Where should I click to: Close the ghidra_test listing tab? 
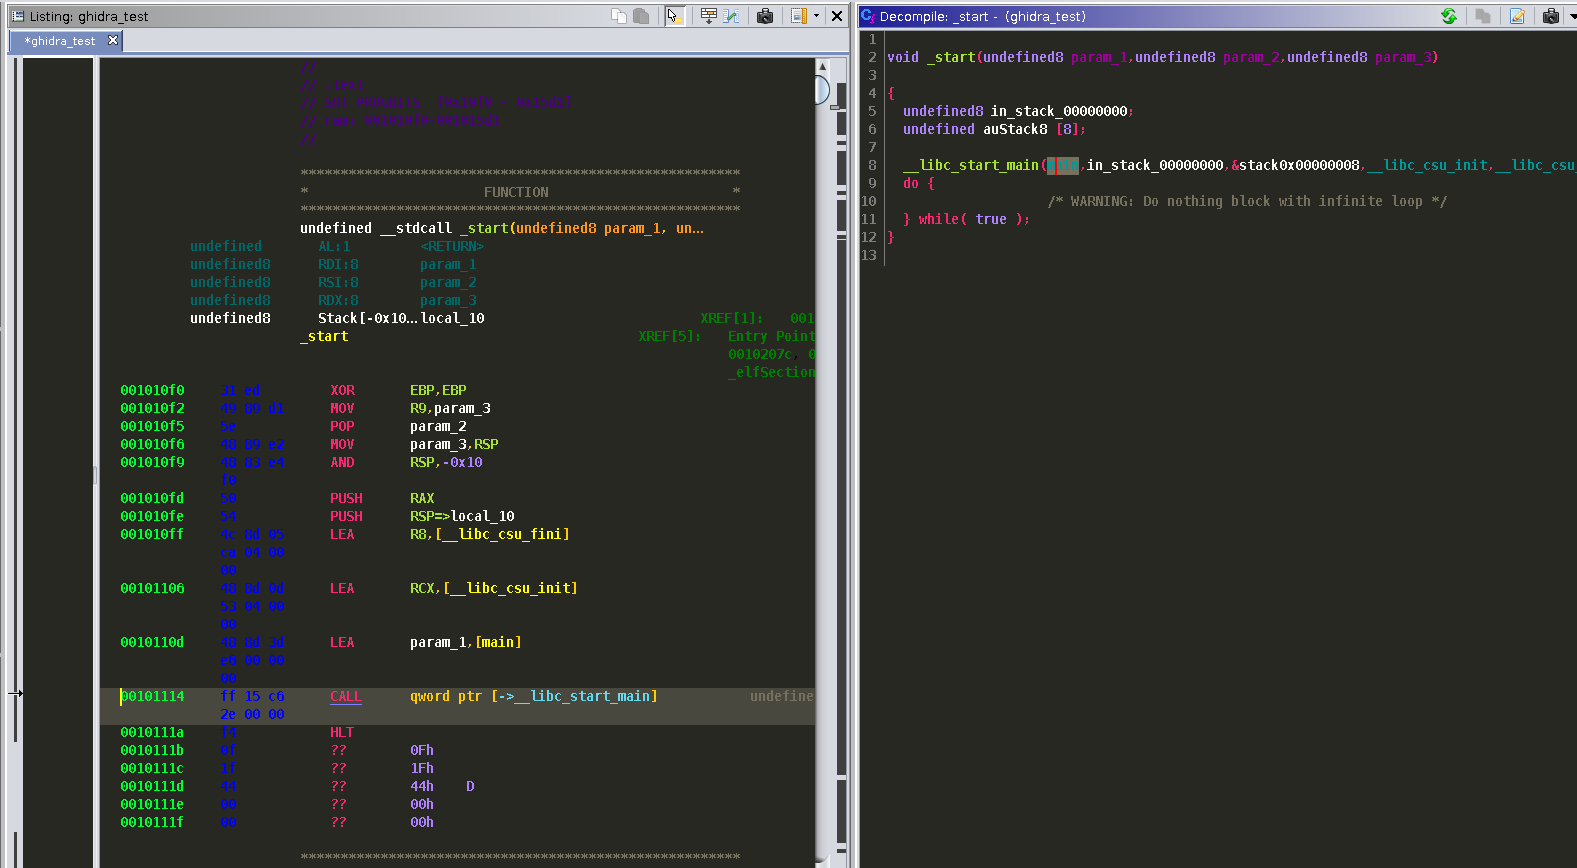point(113,41)
